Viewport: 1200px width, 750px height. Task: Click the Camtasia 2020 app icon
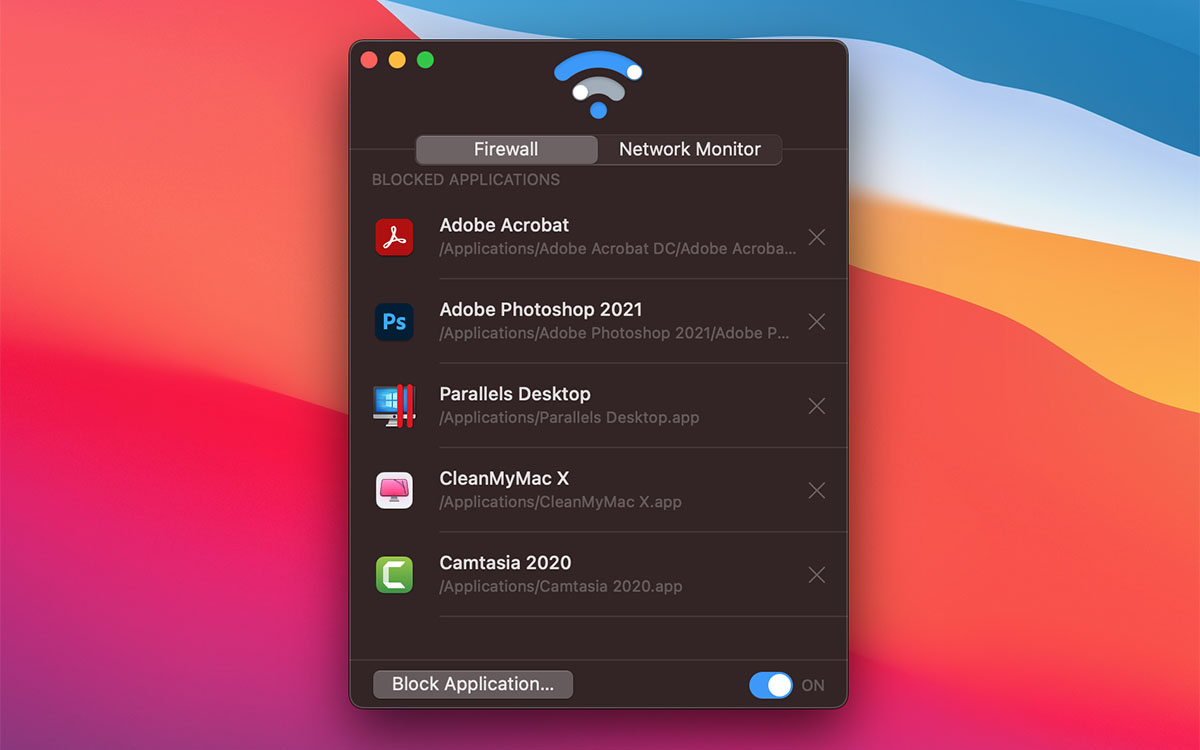pyautogui.click(x=394, y=575)
